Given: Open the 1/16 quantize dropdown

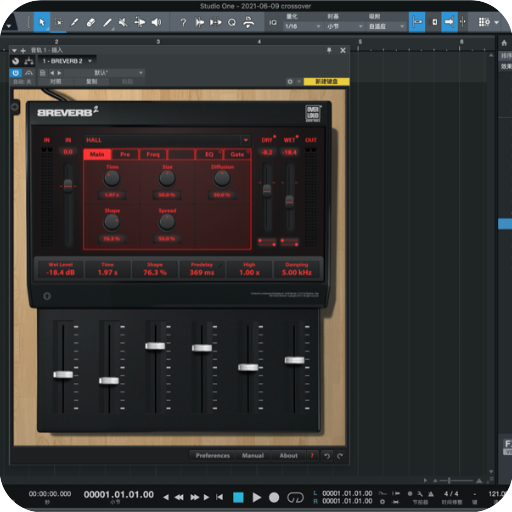Looking at the screenshot, I should click(x=303, y=26).
